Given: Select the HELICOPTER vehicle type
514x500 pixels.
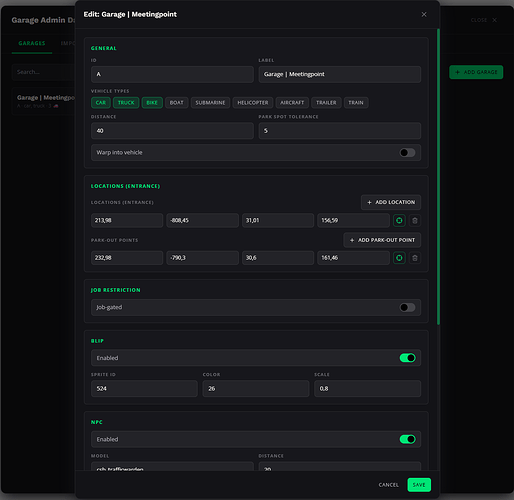Looking at the screenshot, I should [x=253, y=103].
